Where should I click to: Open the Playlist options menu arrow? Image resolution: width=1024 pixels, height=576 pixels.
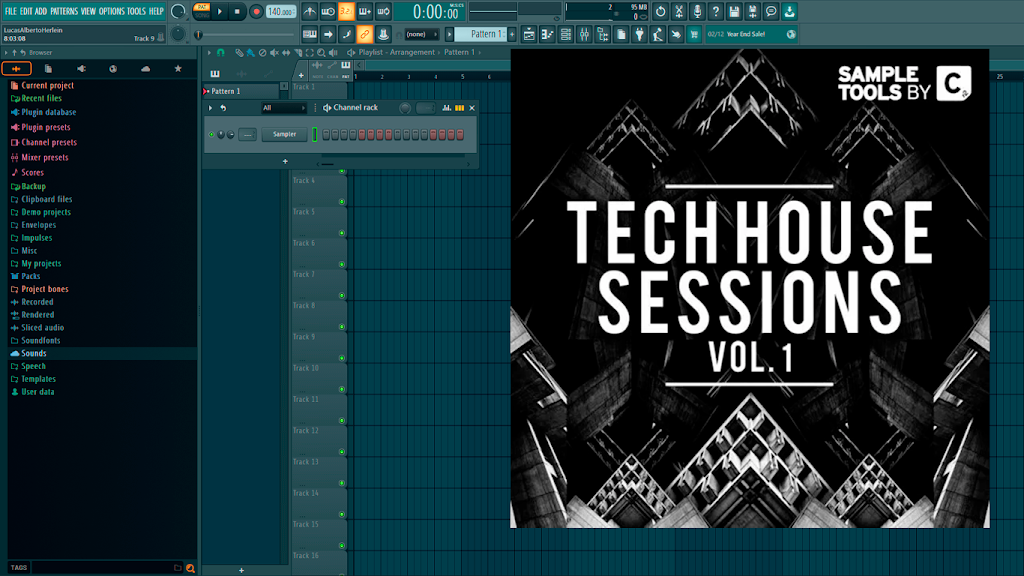209,52
